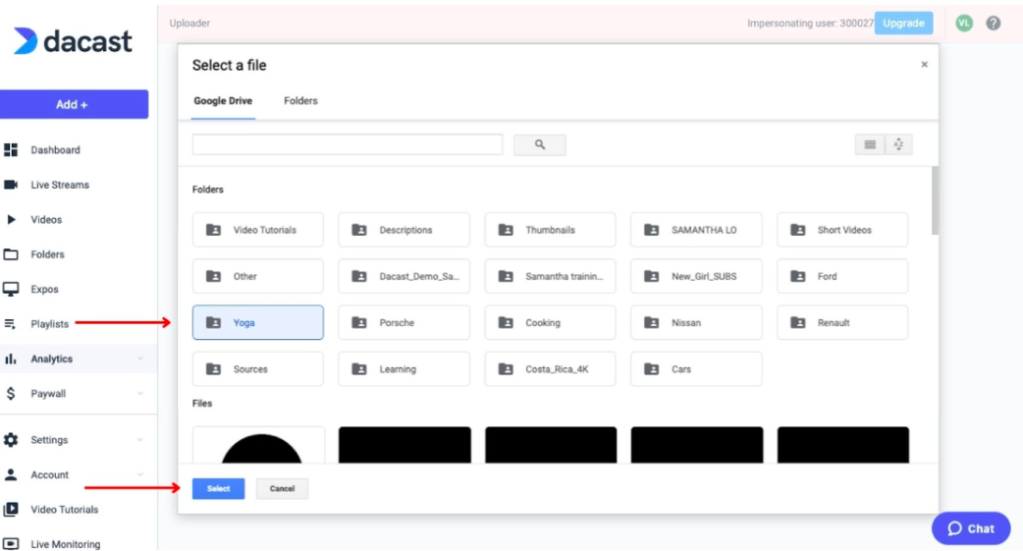This screenshot has height=551, width=1023.
Task: Switch to the Folders tab
Action: coord(301,101)
